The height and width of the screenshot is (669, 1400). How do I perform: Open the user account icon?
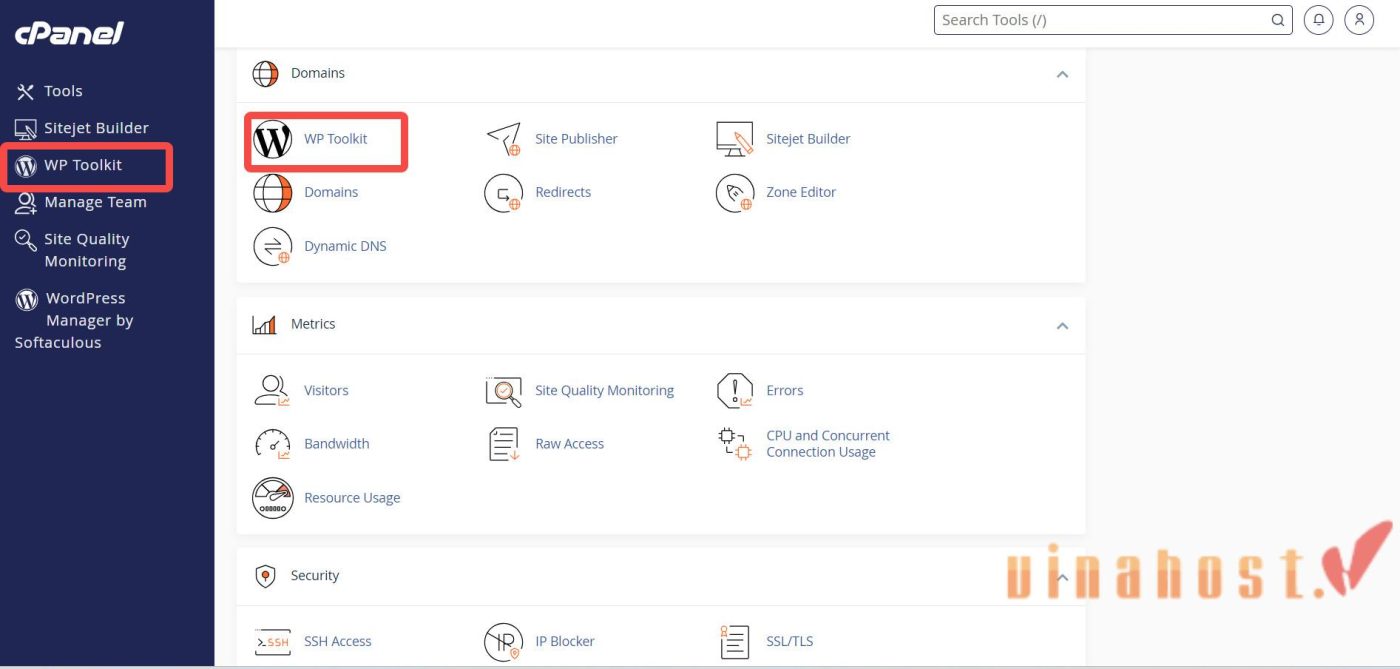pos(1359,20)
